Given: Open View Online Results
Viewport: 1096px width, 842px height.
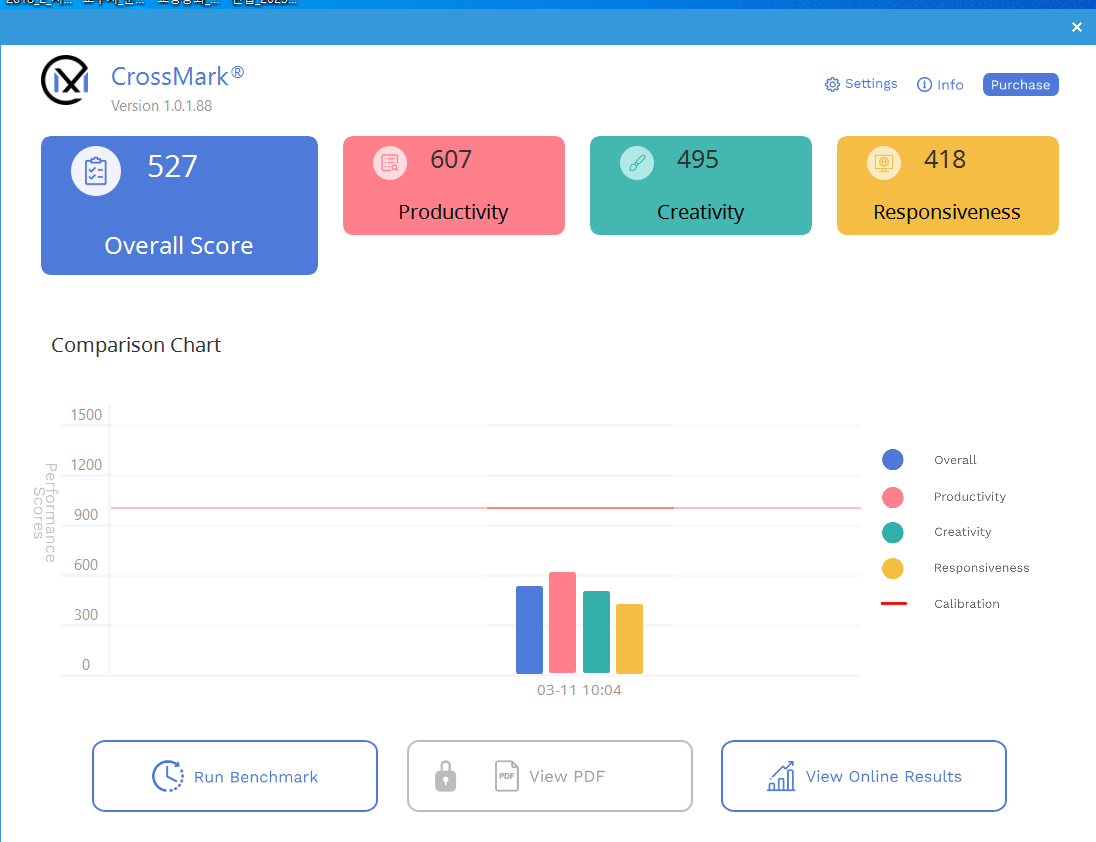Looking at the screenshot, I should (863, 776).
